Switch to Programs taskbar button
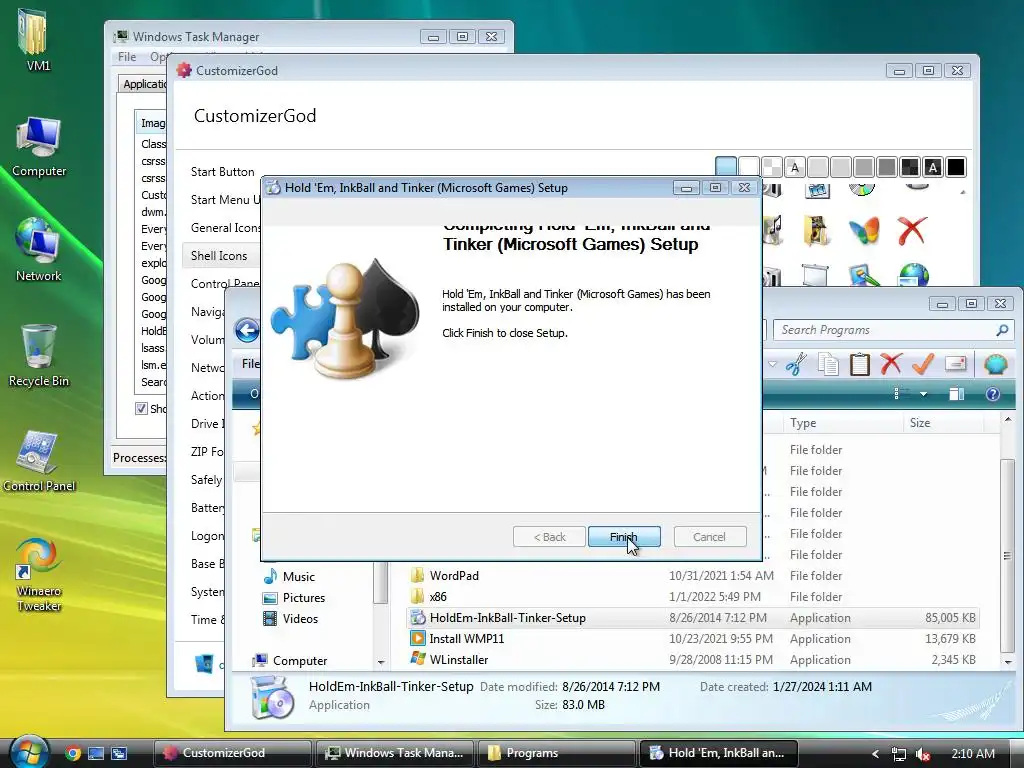 coord(556,753)
